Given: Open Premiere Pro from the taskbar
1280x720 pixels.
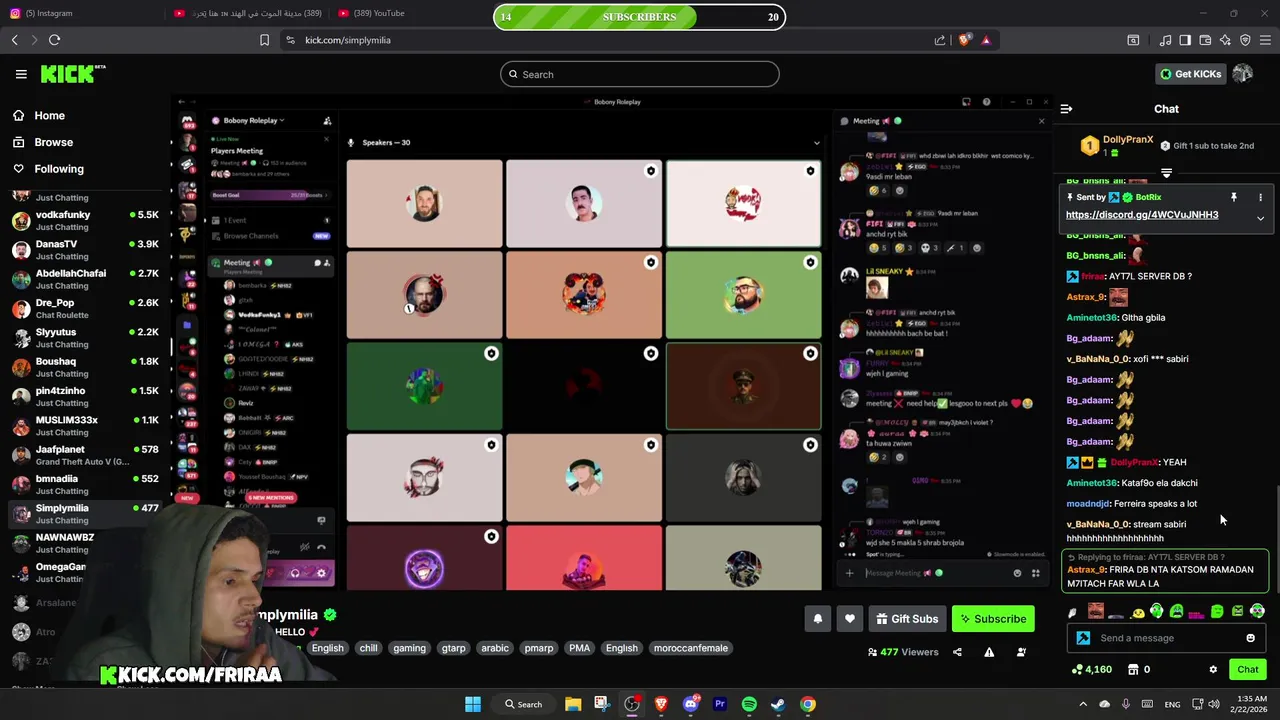Looking at the screenshot, I should (720, 704).
